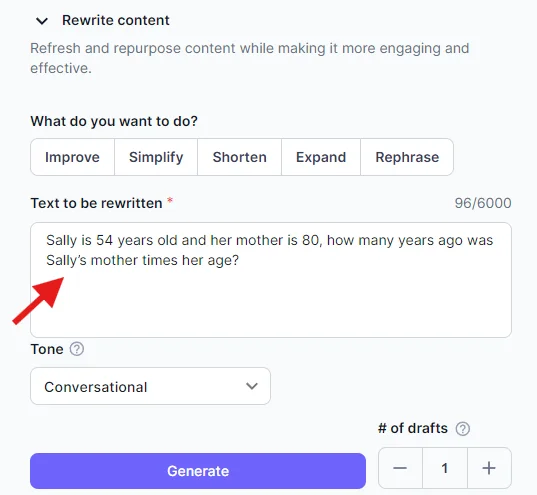Click the Text to be rewritten label
The height and width of the screenshot is (495, 537).
(97, 203)
